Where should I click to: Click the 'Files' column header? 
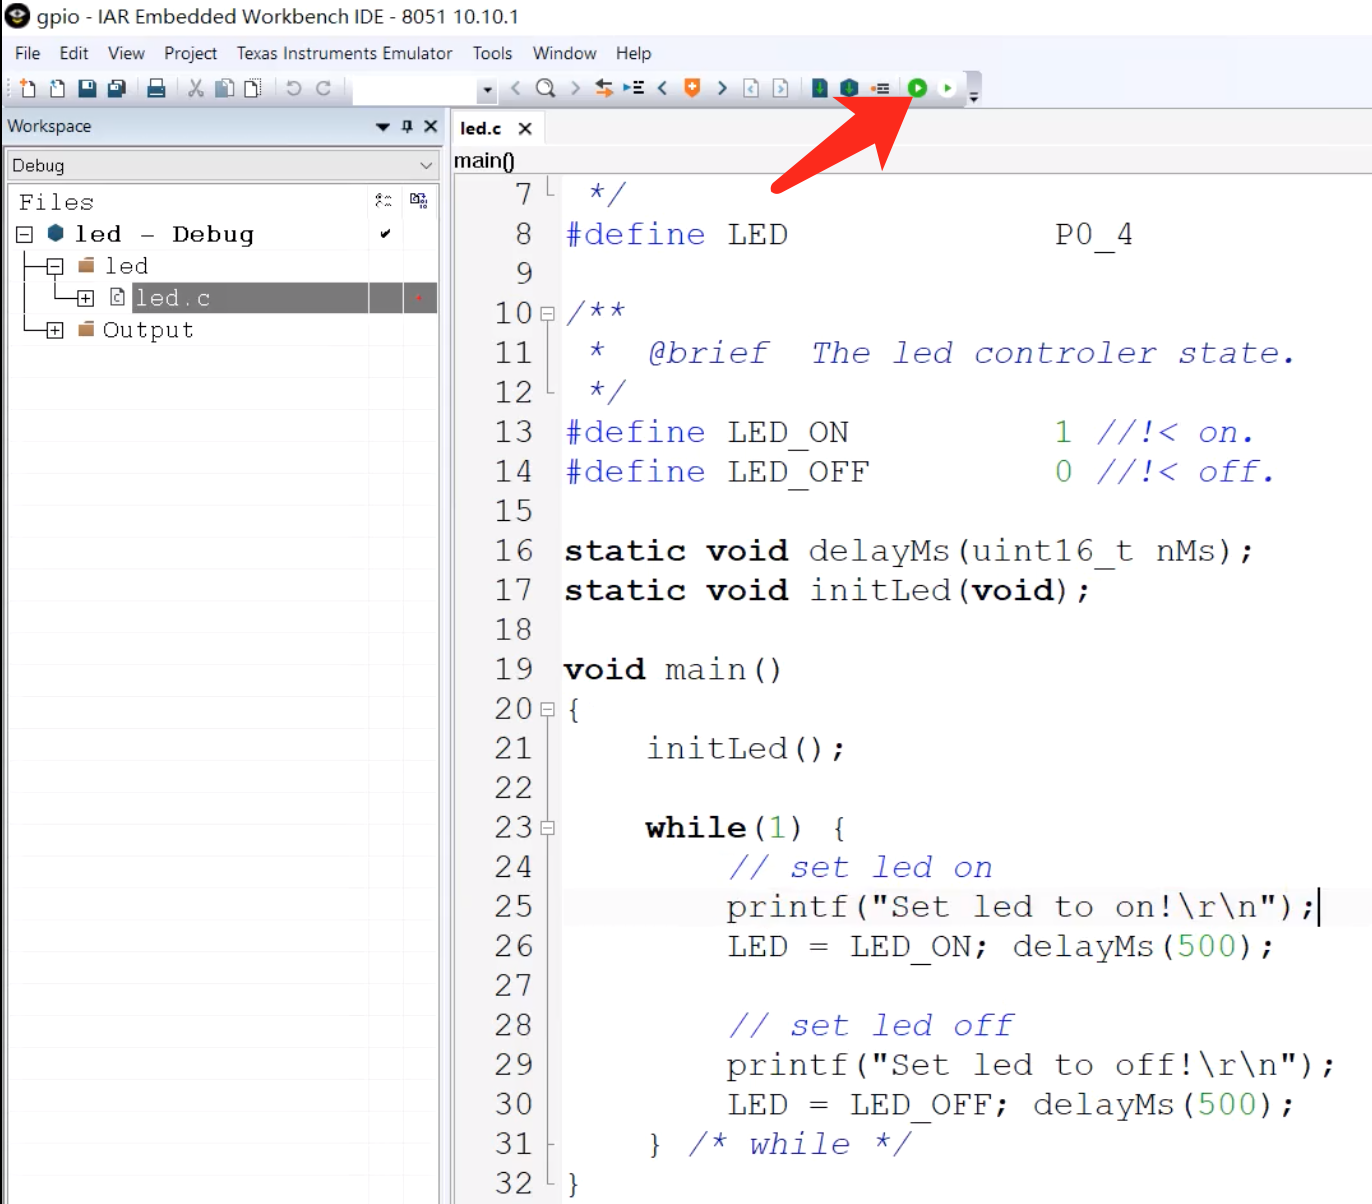coord(56,202)
